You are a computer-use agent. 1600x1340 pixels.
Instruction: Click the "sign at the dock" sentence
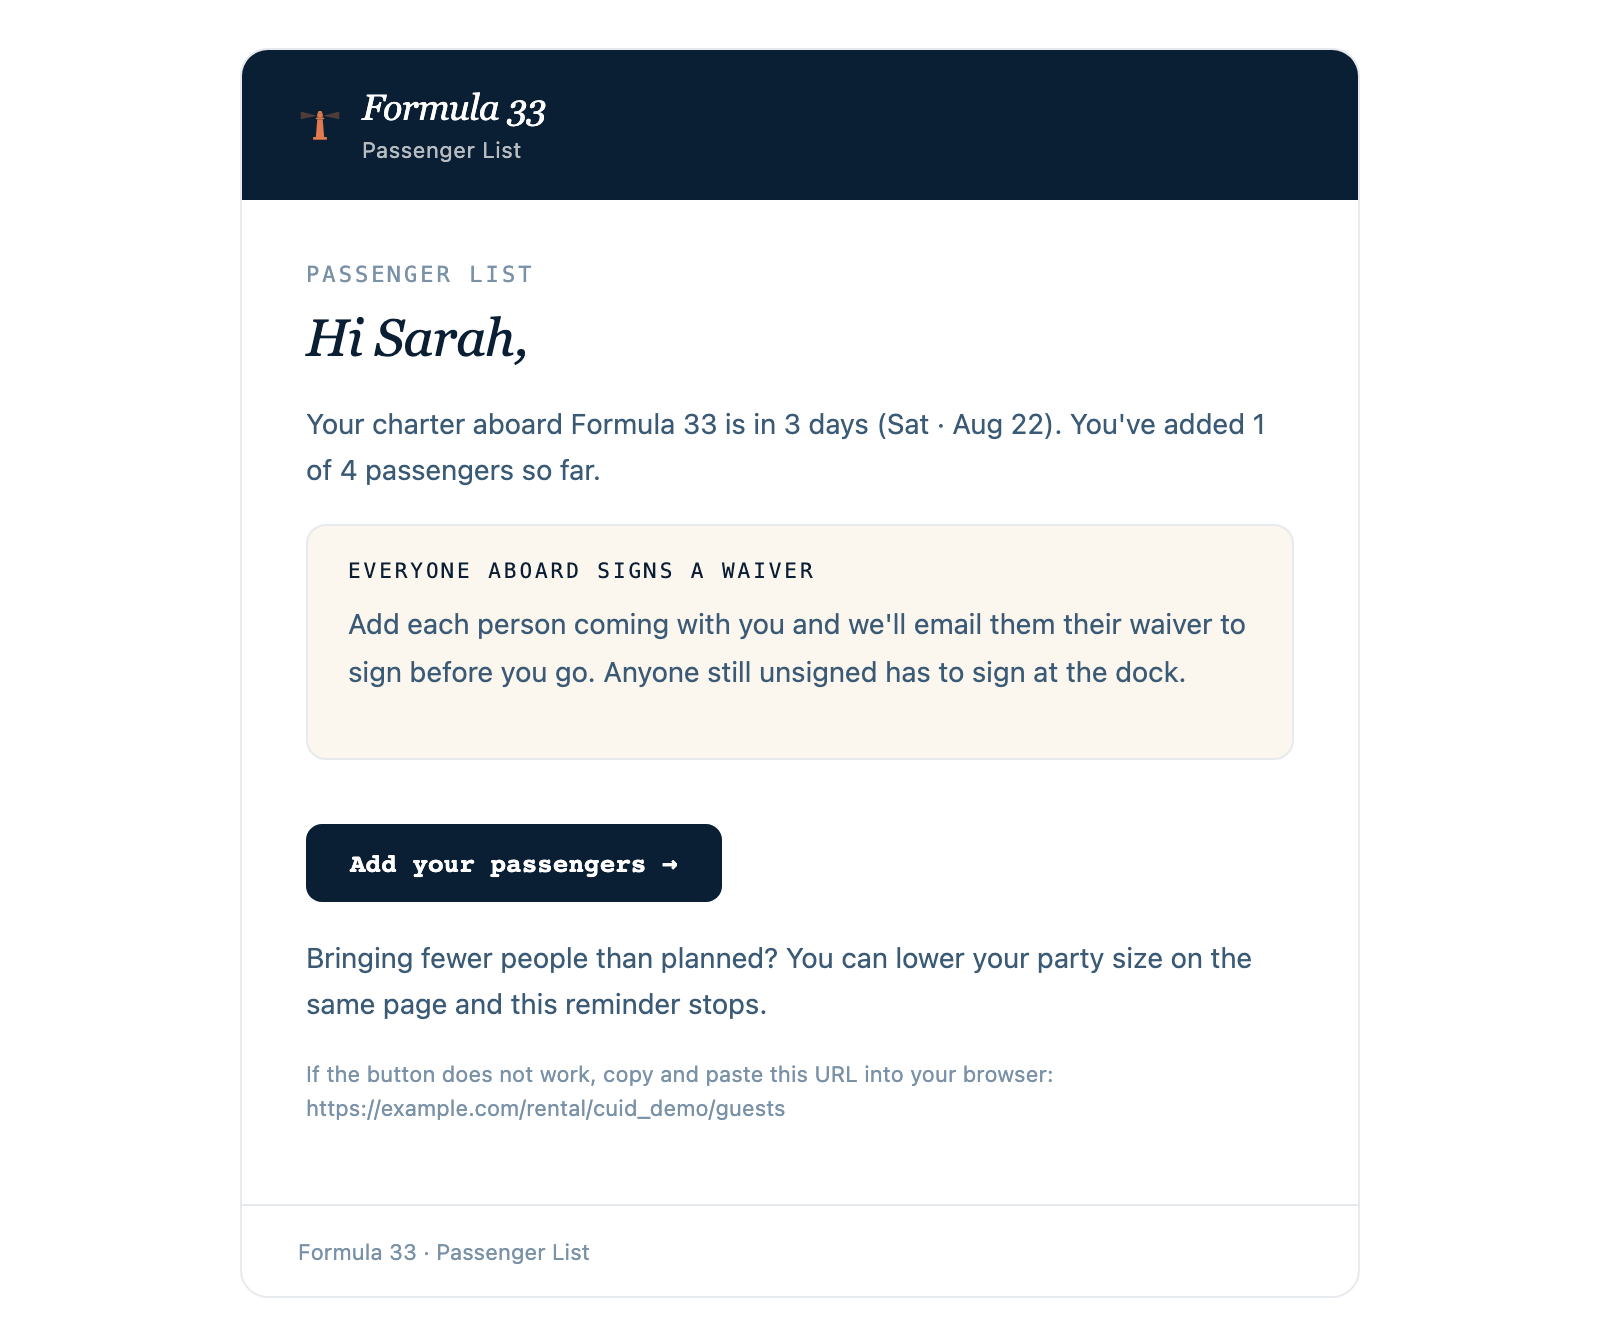[894, 672]
